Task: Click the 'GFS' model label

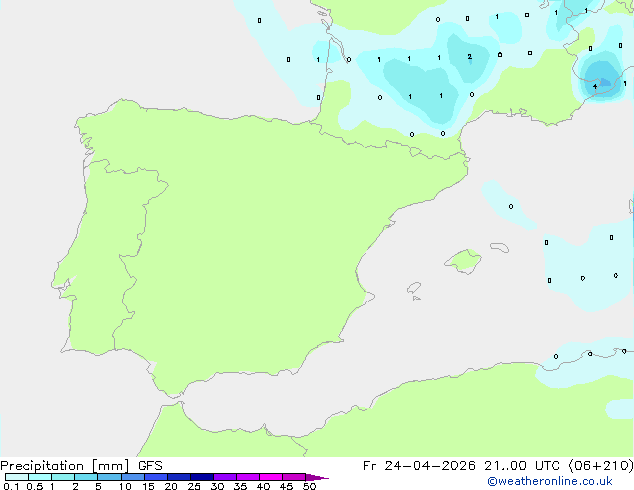Action: tap(150, 466)
